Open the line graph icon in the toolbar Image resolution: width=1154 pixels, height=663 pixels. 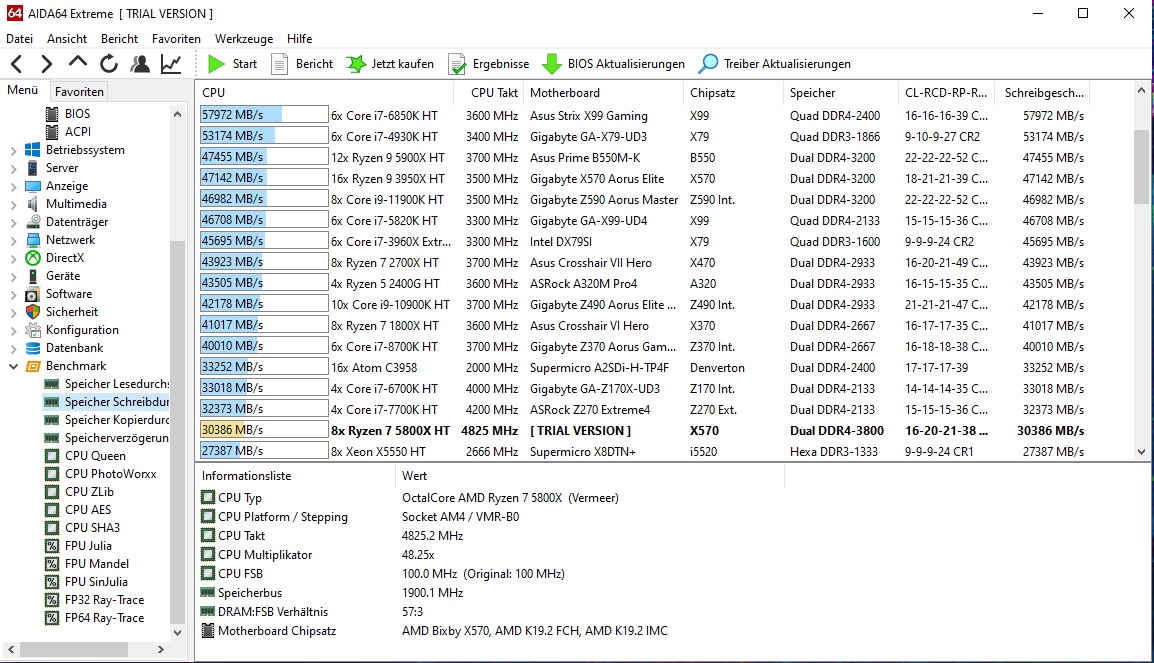[171, 64]
